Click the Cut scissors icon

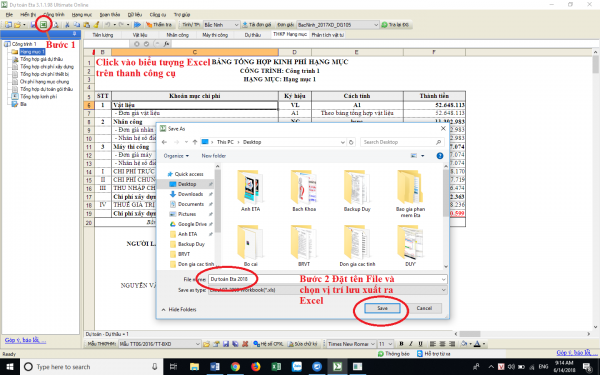pyautogui.click(x=67, y=25)
